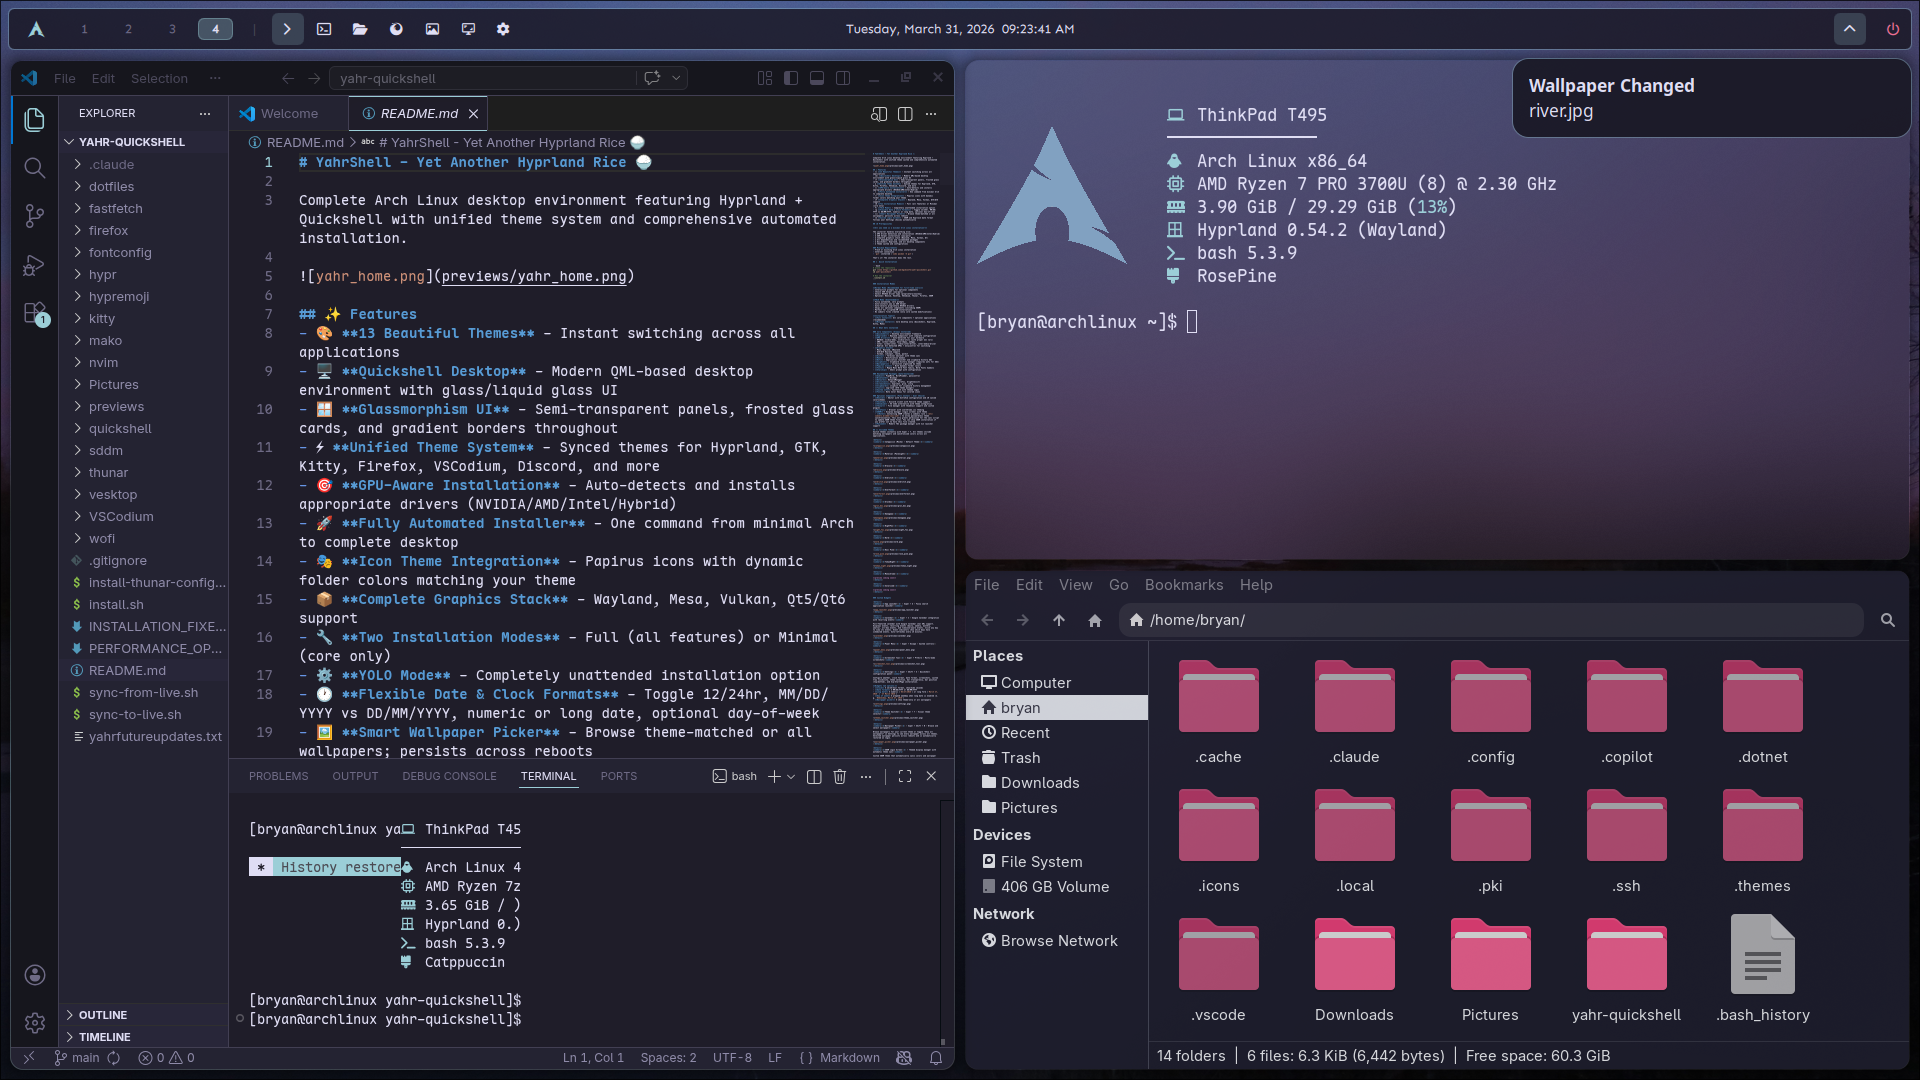Click the README minimap code overview
This screenshot has height=1080, width=1920.
(904, 450)
